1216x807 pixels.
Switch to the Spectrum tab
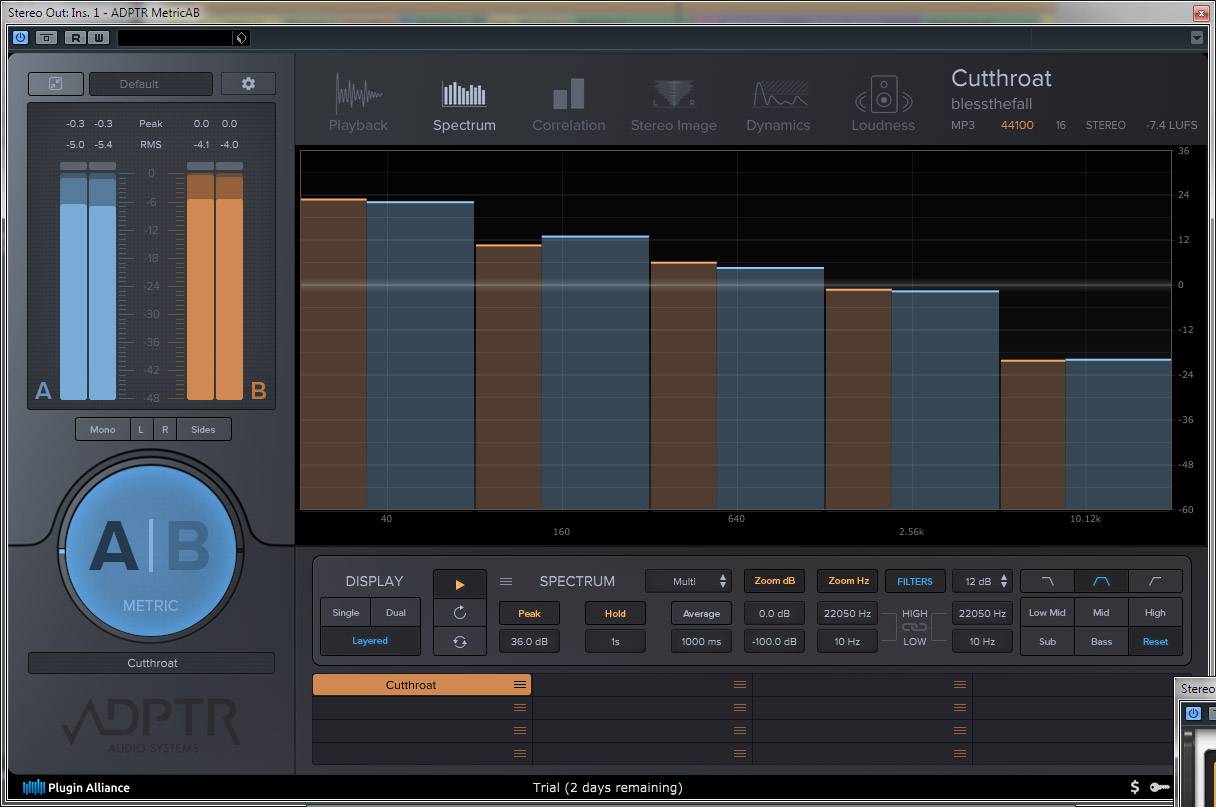[x=464, y=102]
